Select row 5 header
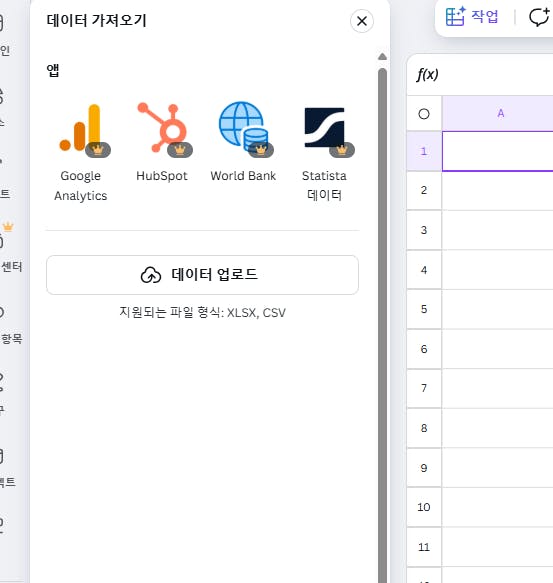 [x=424, y=309]
